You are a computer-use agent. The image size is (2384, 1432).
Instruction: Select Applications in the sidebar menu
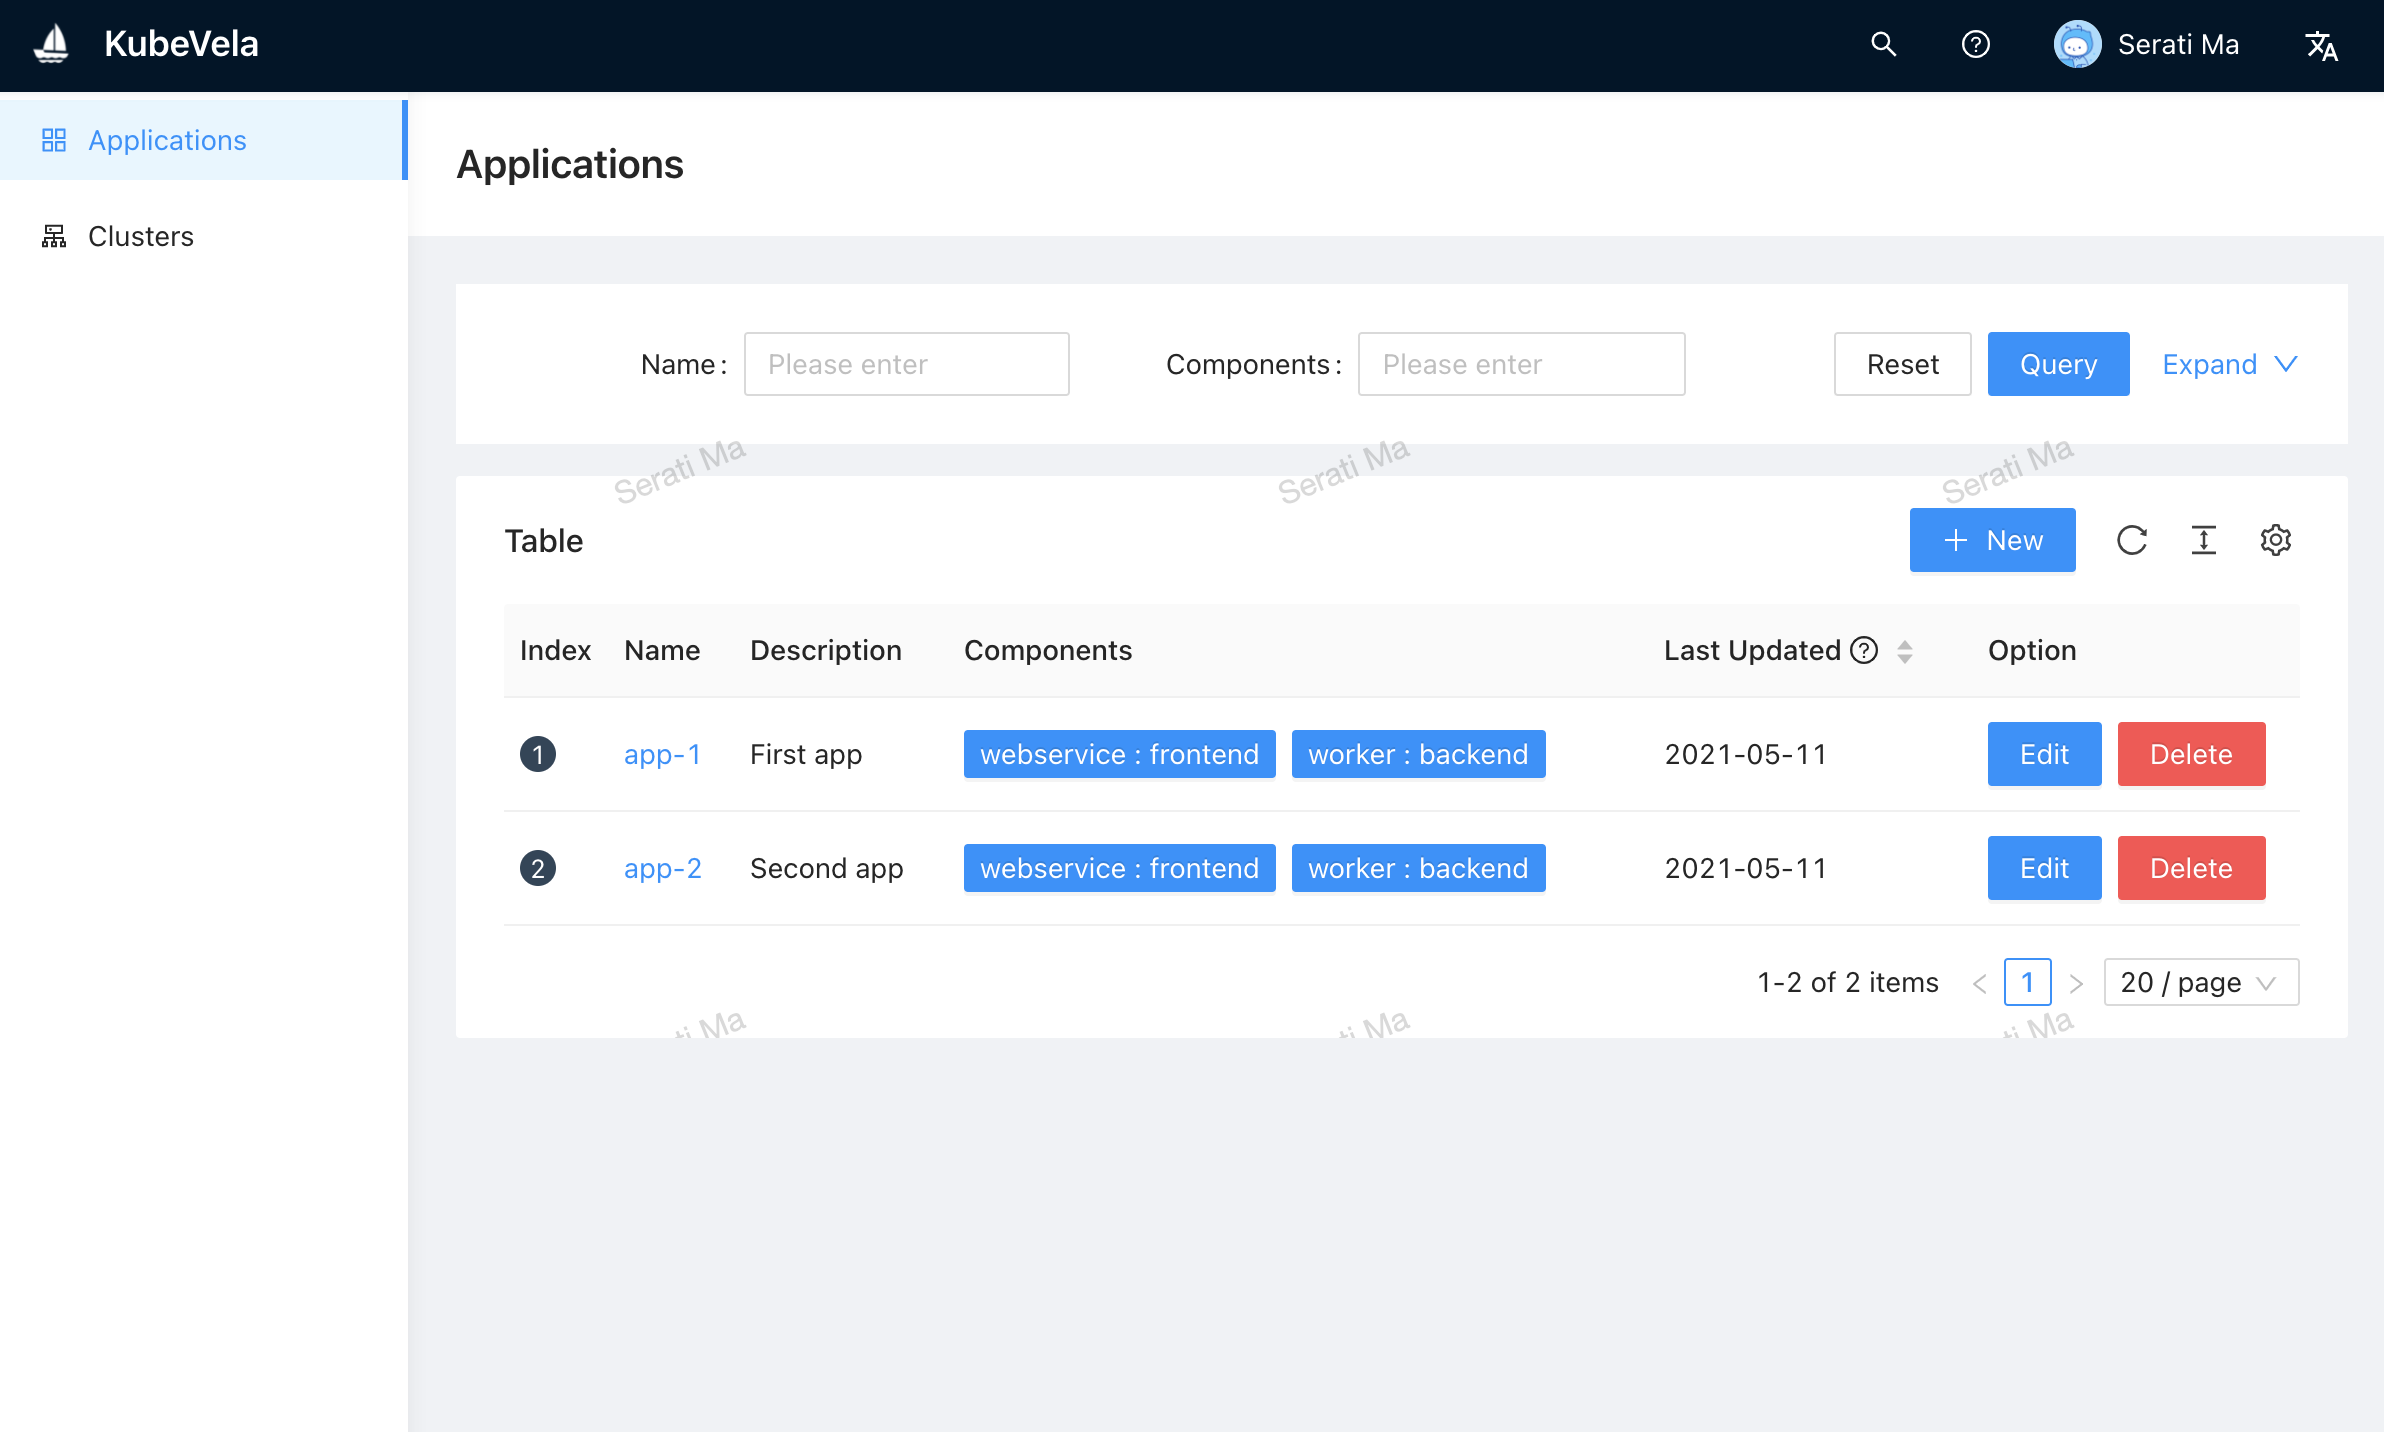pyautogui.click(x=167, y=140)
